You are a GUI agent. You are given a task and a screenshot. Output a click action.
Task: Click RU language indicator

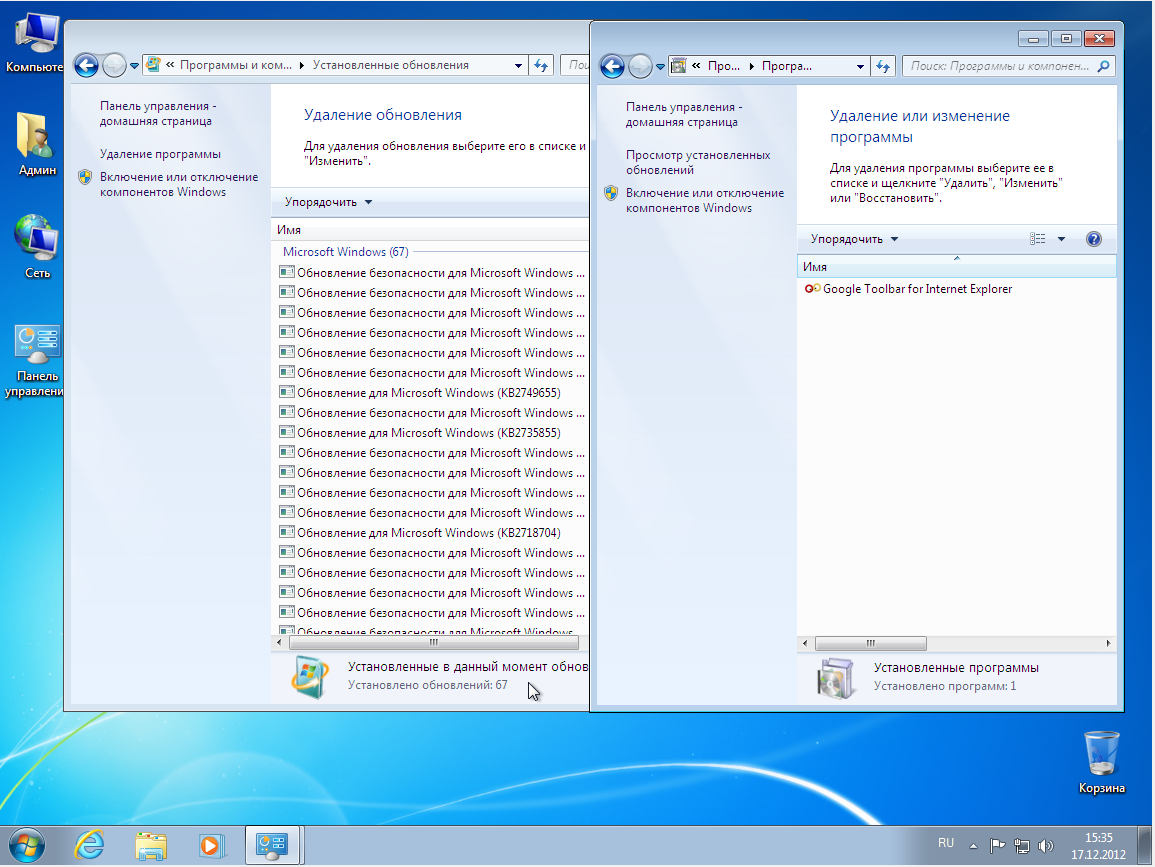pyautogui.click(x=946, y=843)
